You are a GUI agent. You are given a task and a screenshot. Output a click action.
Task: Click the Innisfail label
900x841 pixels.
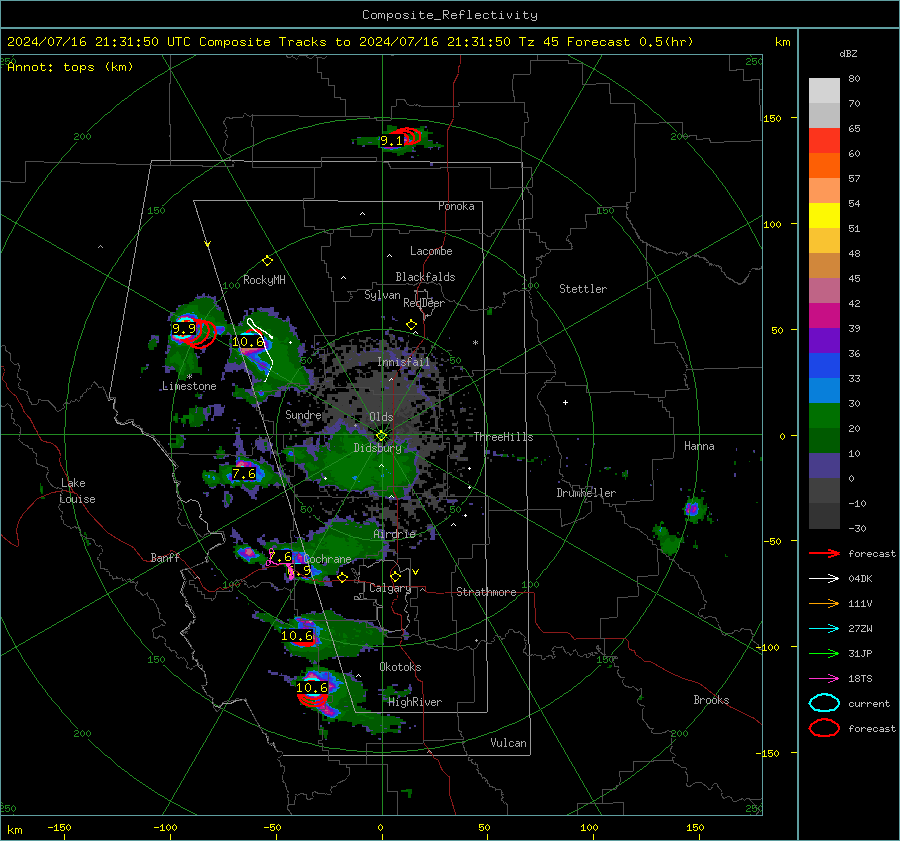click(x=404, y=362)
